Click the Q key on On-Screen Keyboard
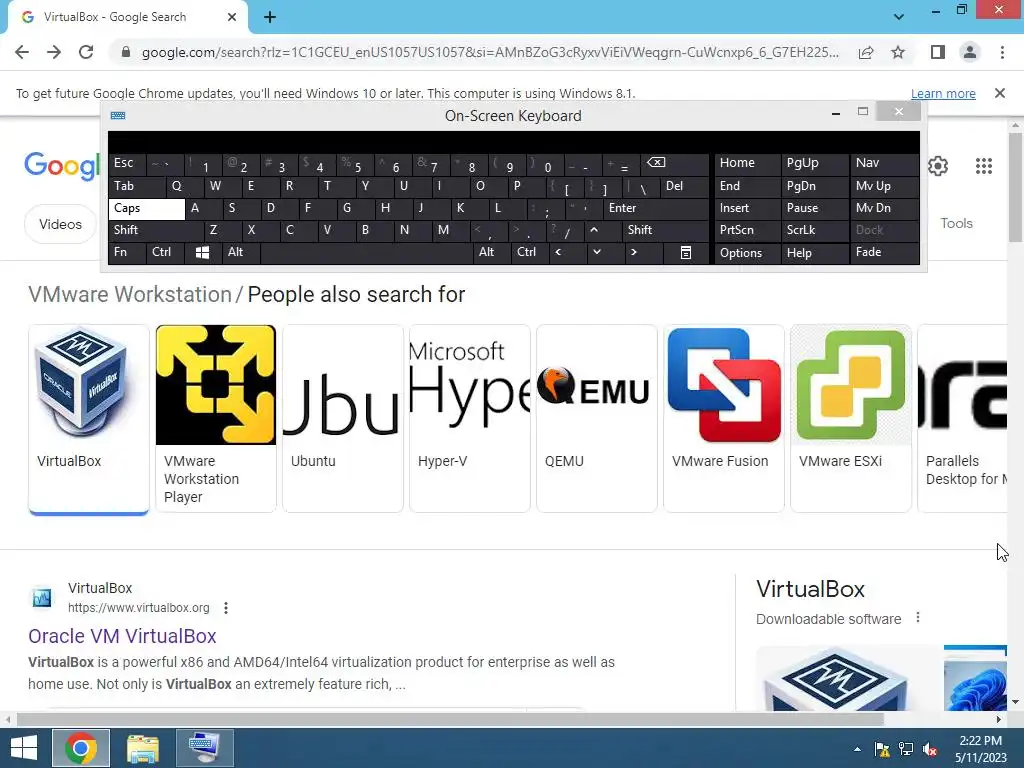 [184, 186]
